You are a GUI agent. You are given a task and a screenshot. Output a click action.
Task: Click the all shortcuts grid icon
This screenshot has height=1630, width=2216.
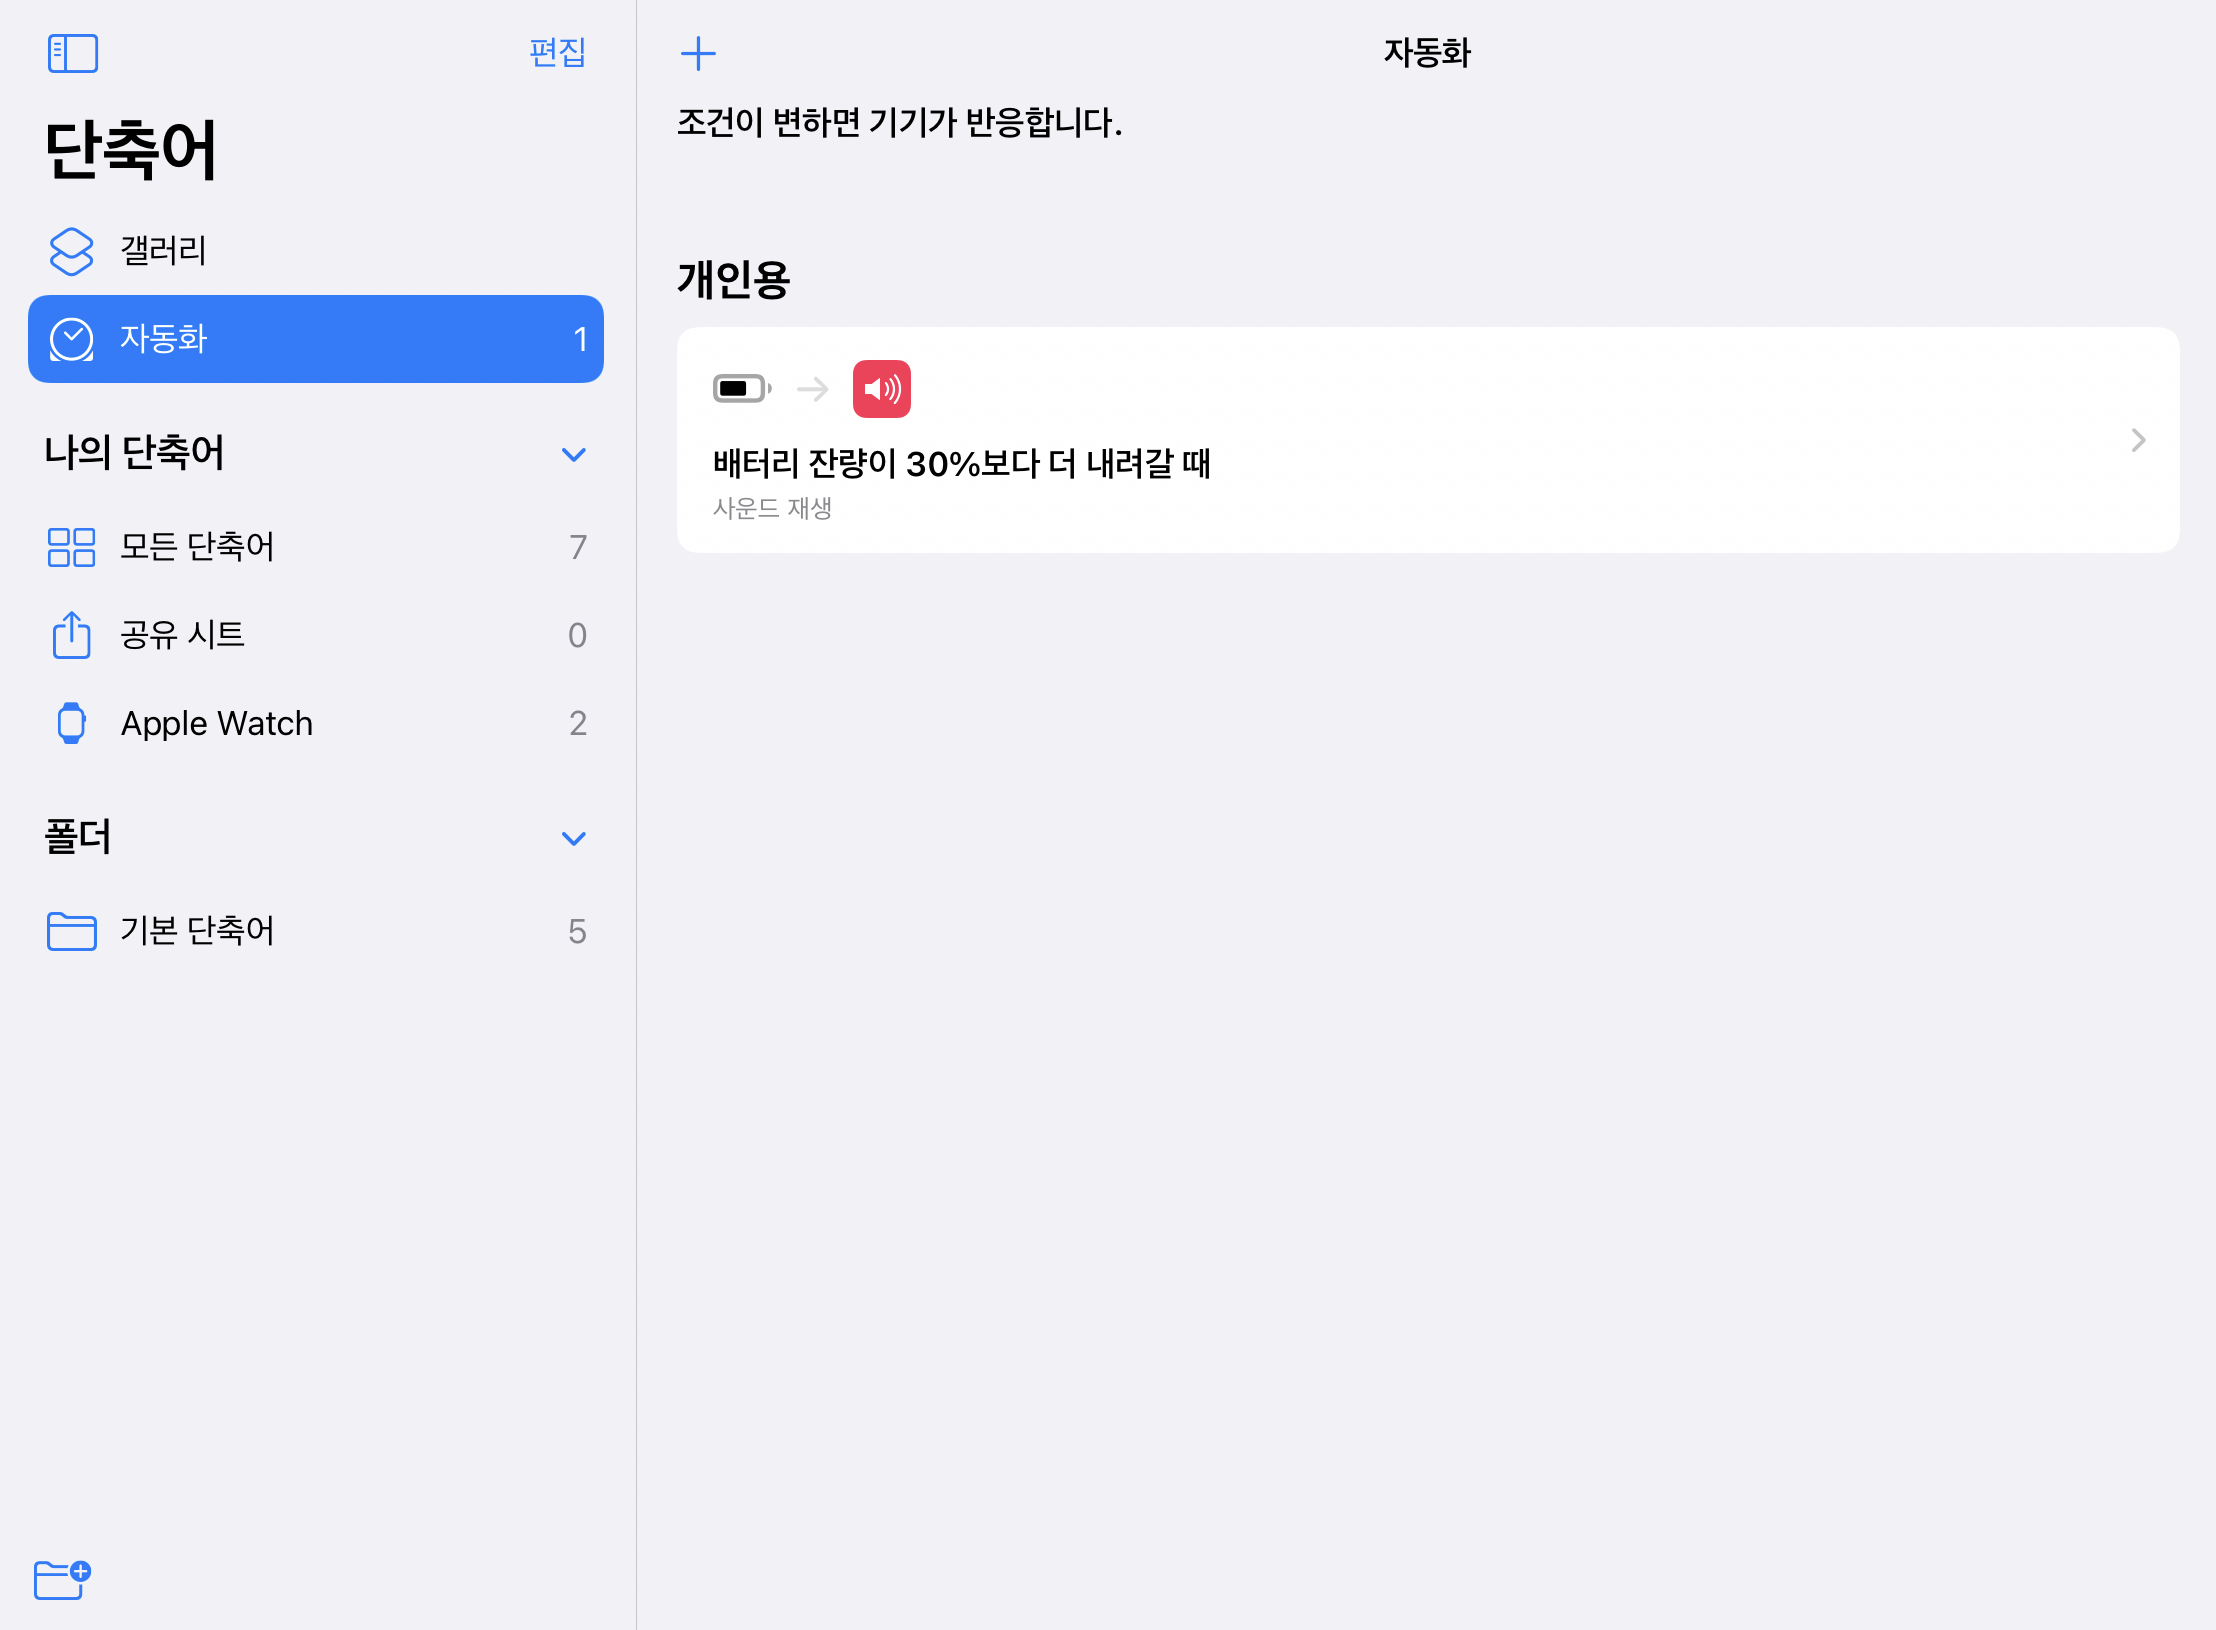click(71, 547)
